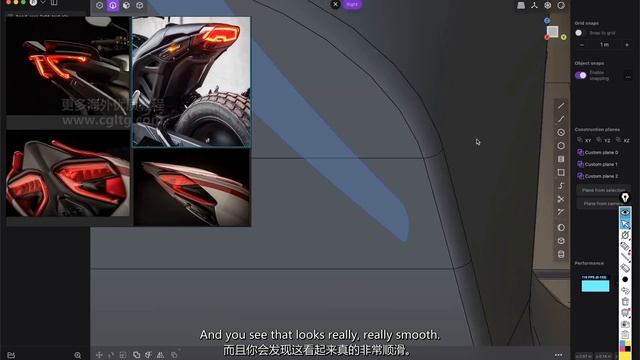
Task: Click the Scale icon in the bottom toolbar
Action: 123,355
